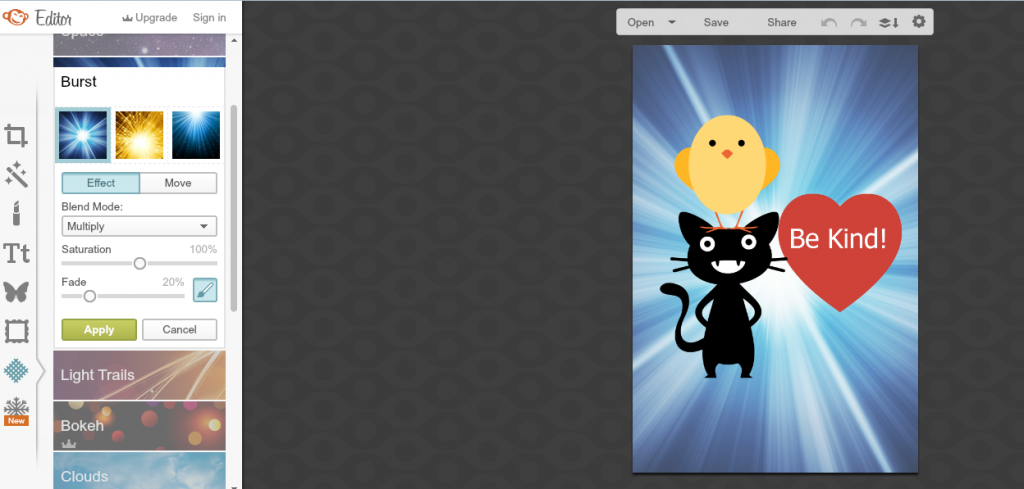The height and width of the screenshot is (489, 1024).
Task: Open the butterfly Overlays tool
Action: click(x=16, y=292)
